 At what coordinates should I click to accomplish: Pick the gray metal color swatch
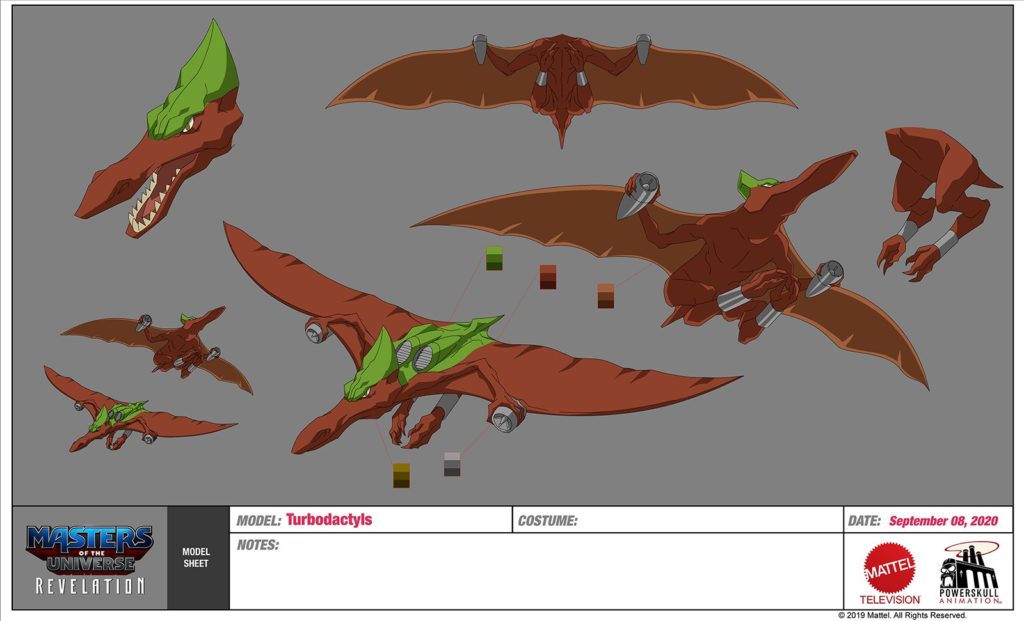[x=452, y=464]
